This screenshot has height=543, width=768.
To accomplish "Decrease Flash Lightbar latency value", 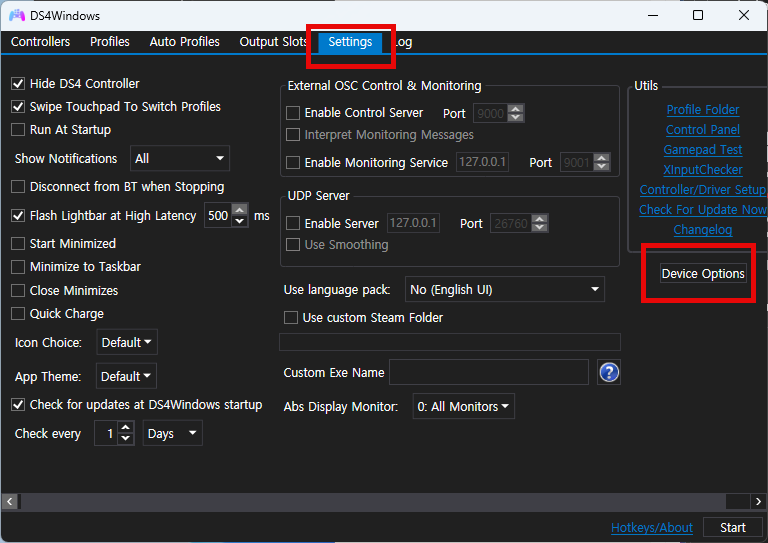I will coord(240,221).
